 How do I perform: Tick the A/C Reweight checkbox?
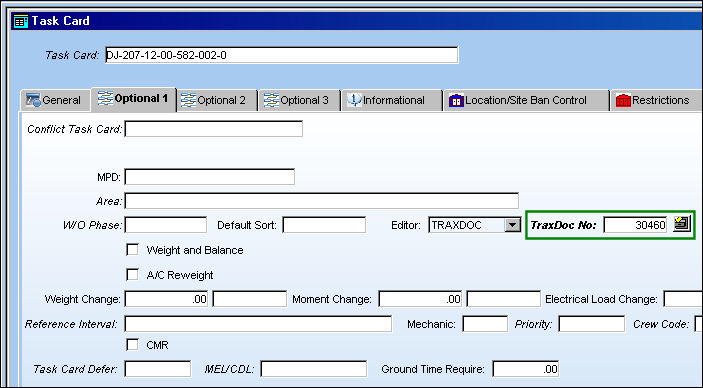tap(132, 275)
